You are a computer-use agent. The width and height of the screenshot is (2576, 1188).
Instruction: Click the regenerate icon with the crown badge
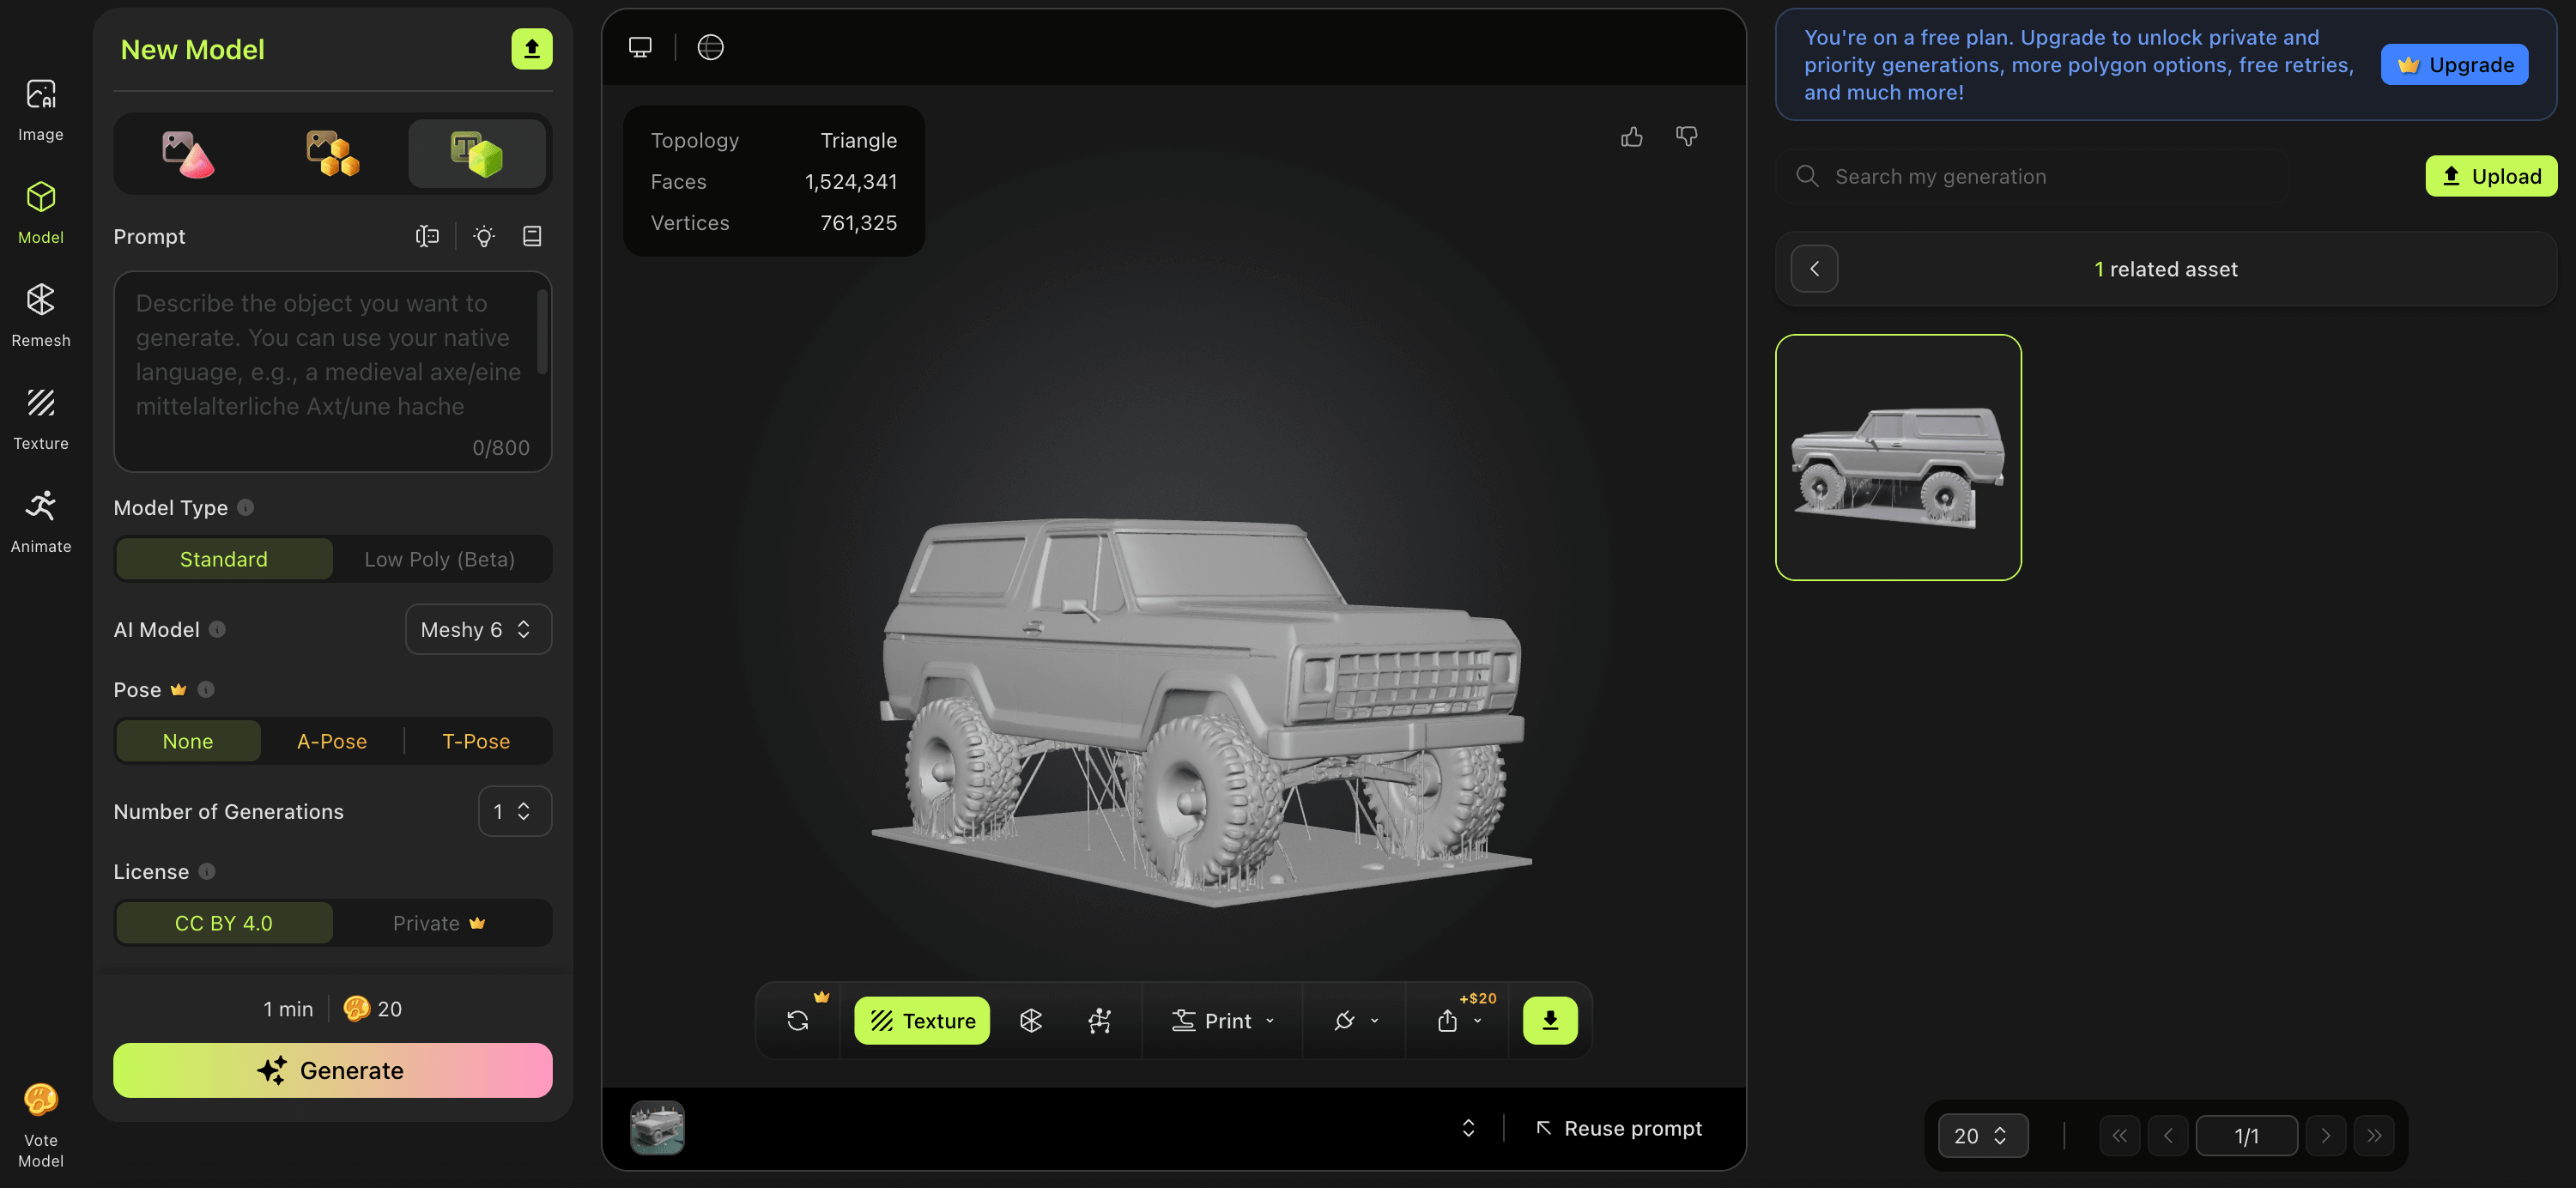797,1020
